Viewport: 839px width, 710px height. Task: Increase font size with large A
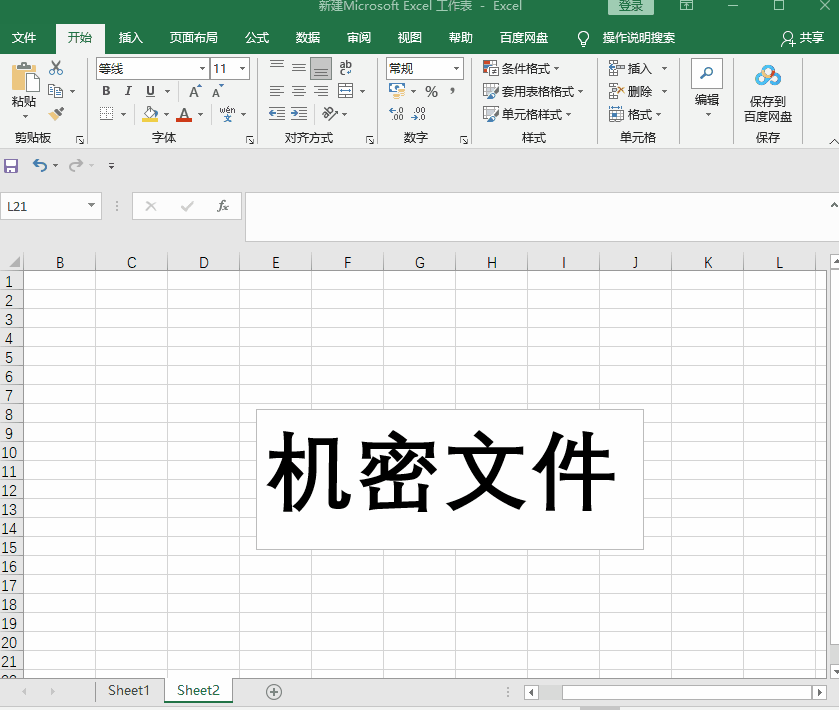pos(195,91)
